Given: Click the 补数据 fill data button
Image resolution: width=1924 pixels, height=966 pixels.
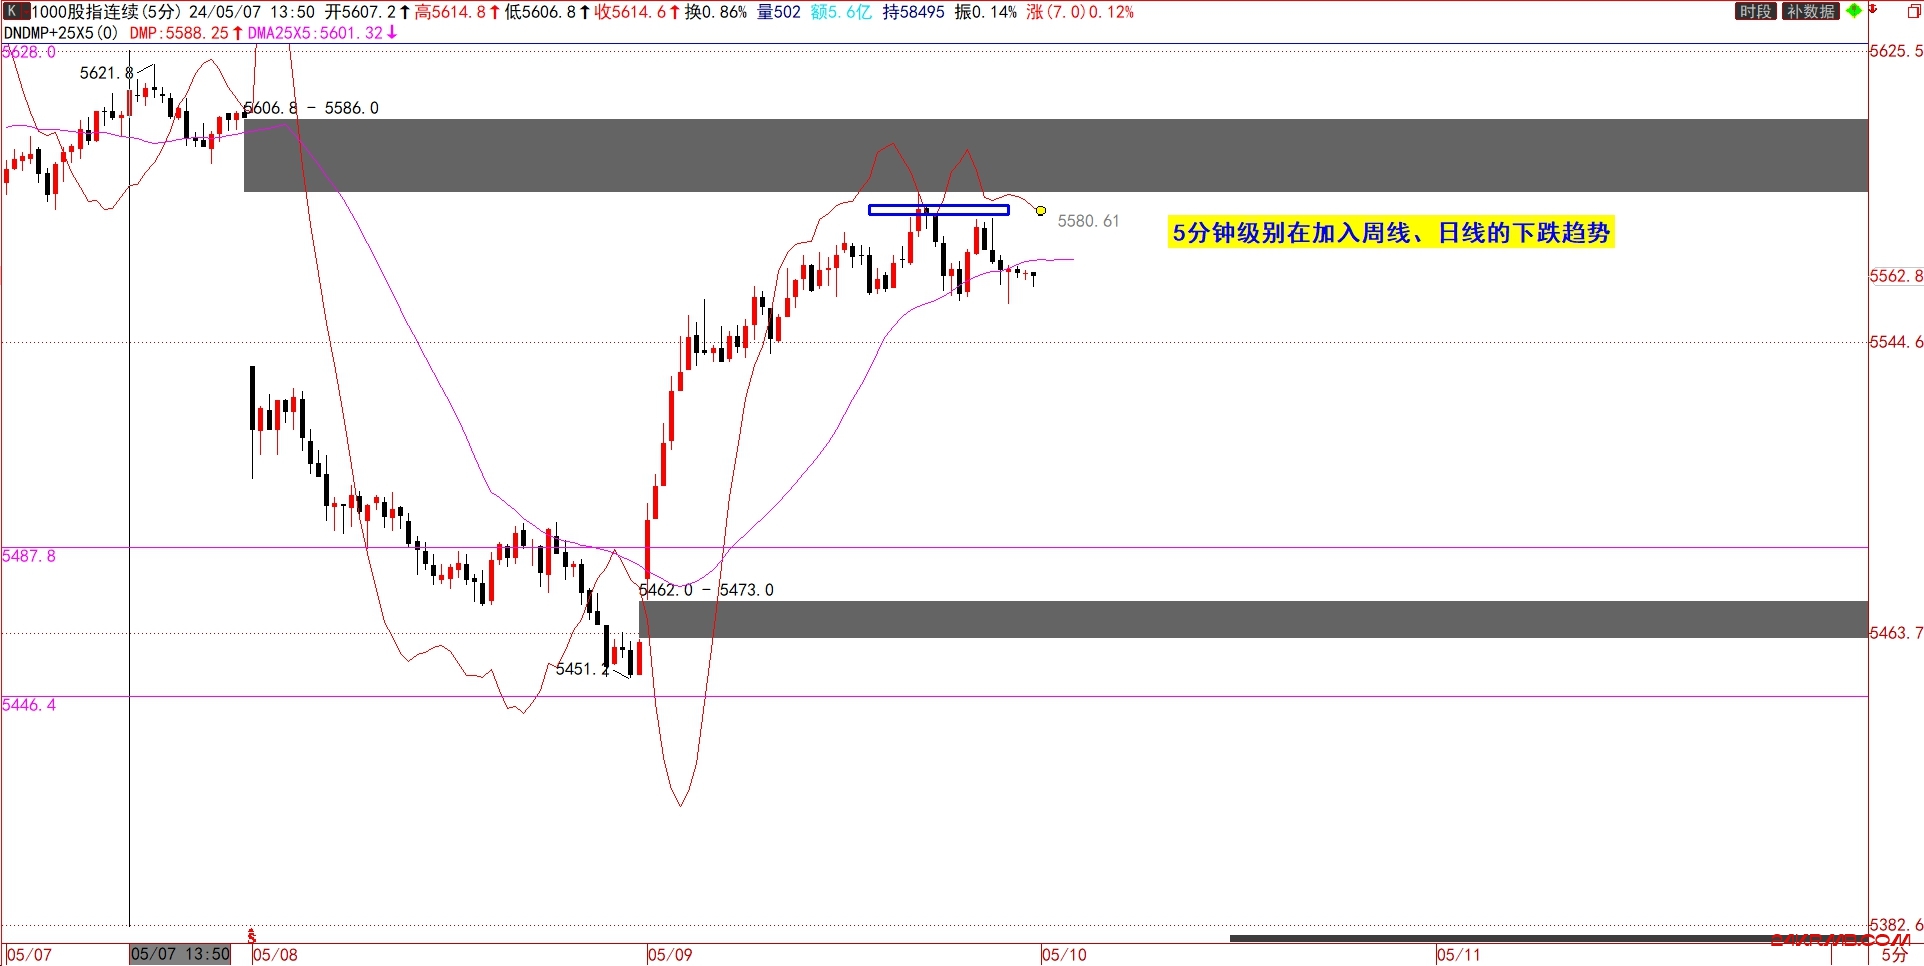Looking at the screenshot, I should [x=1811, y=11].
